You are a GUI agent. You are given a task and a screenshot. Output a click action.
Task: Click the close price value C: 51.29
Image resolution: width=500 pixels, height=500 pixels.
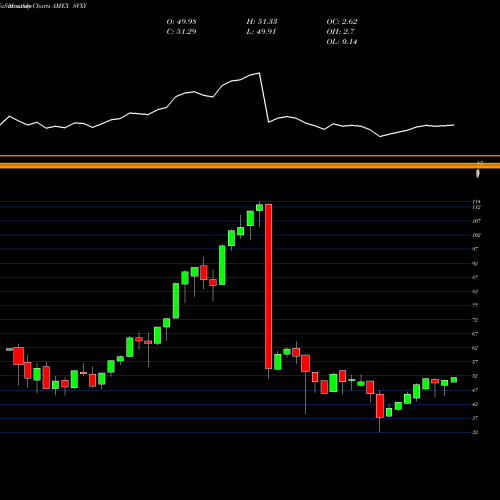tap(181, 32)
